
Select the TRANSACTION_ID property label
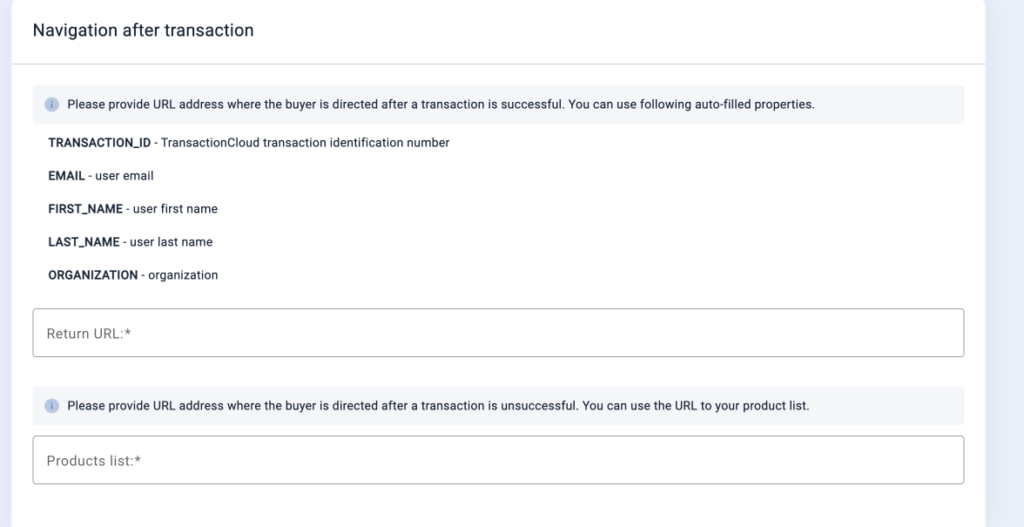click(99, 142)
